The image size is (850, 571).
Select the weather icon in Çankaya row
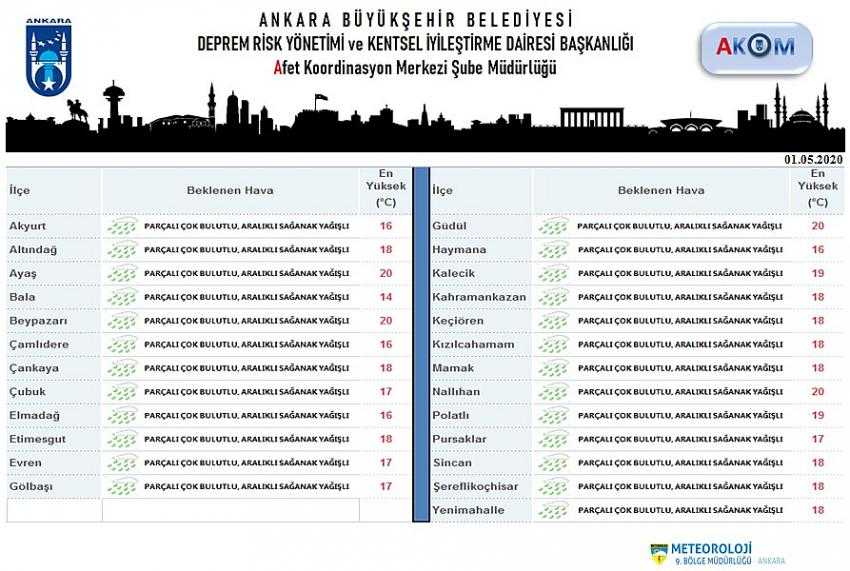pos(122,368)
